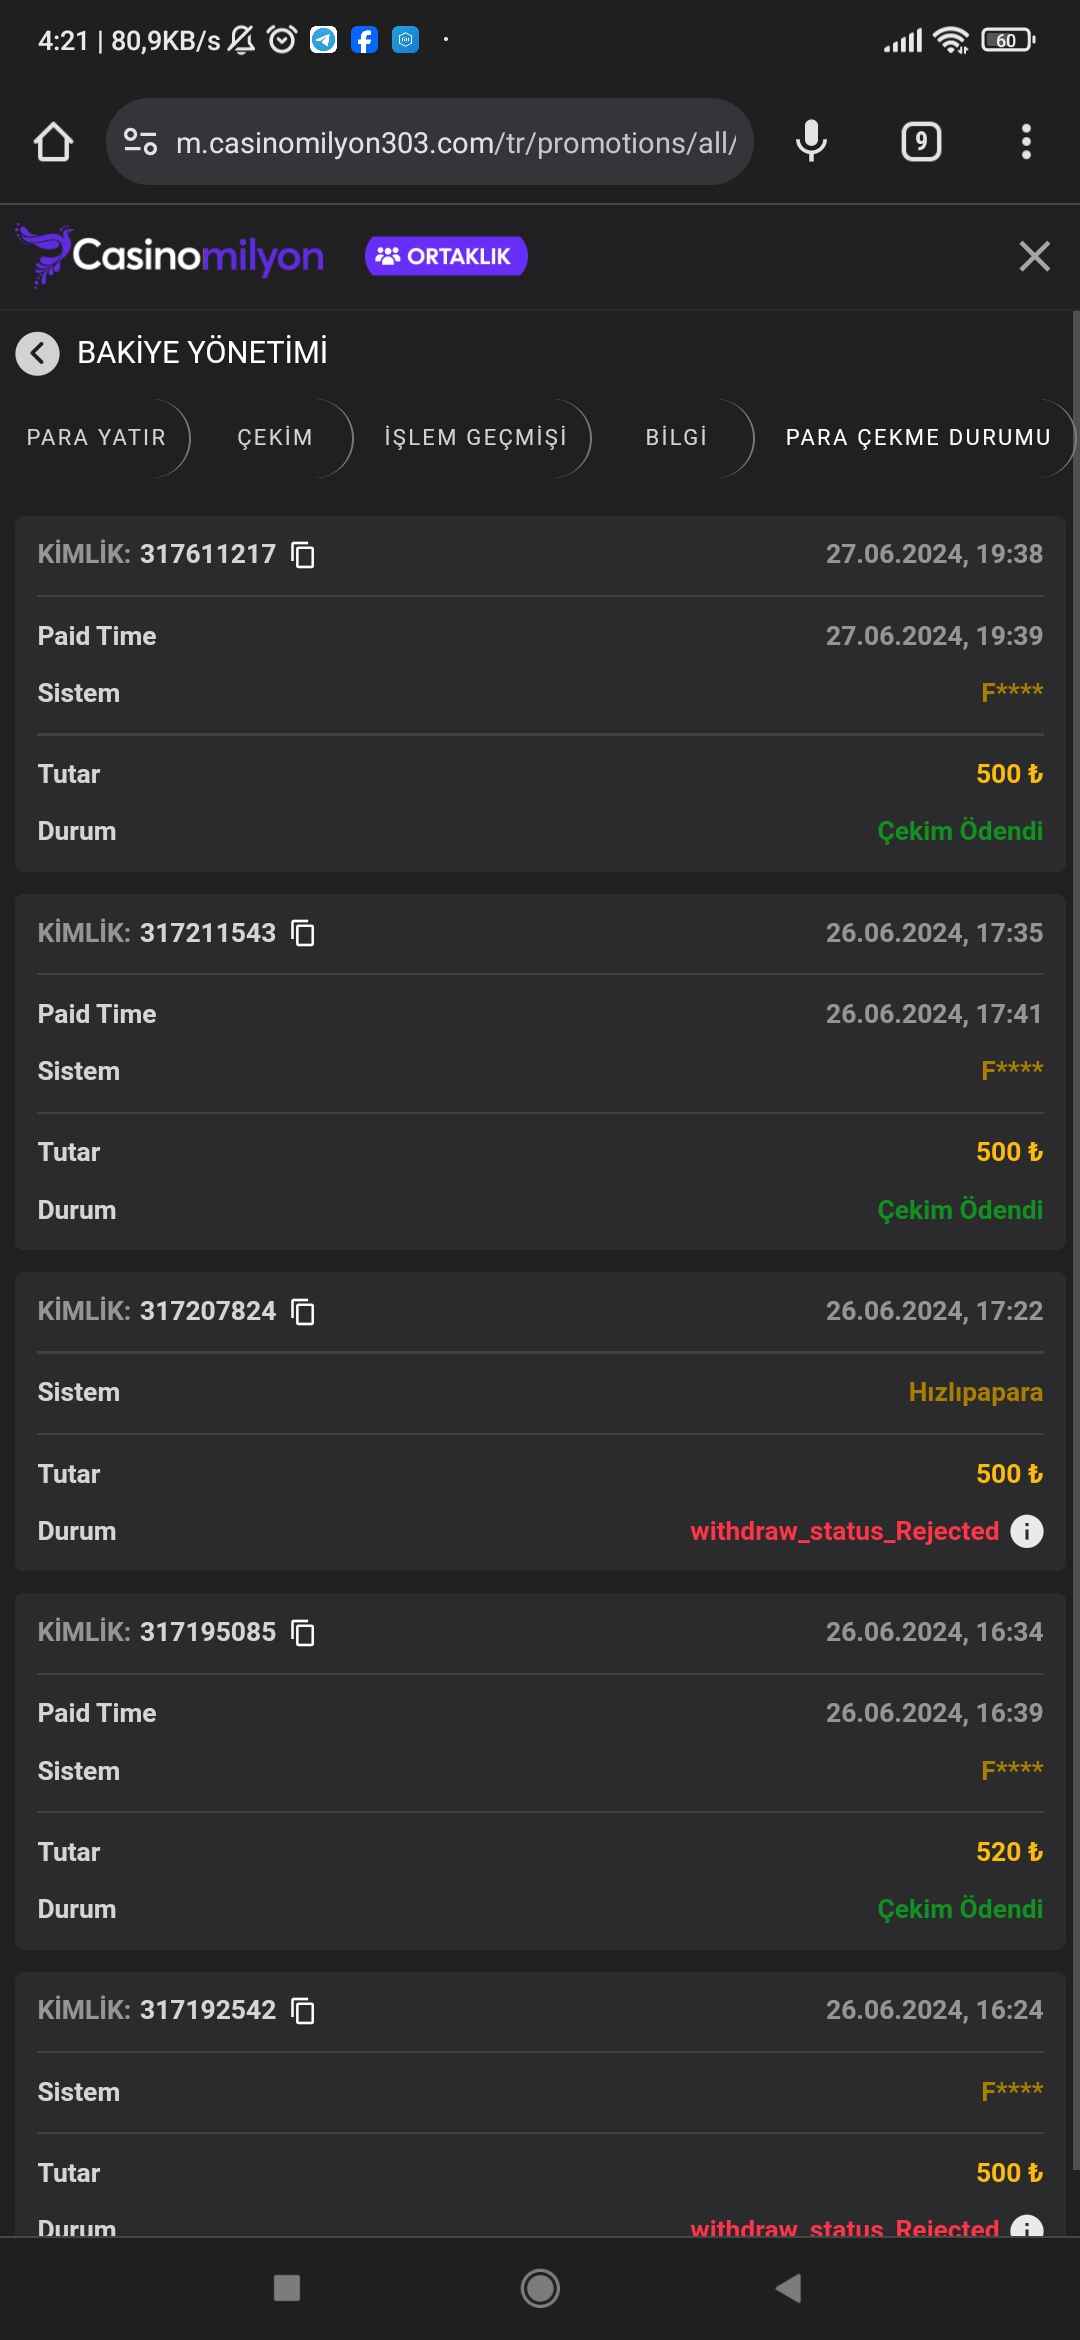
Task: Switch to the ÇEKİM tab
Action: (274, 437)
